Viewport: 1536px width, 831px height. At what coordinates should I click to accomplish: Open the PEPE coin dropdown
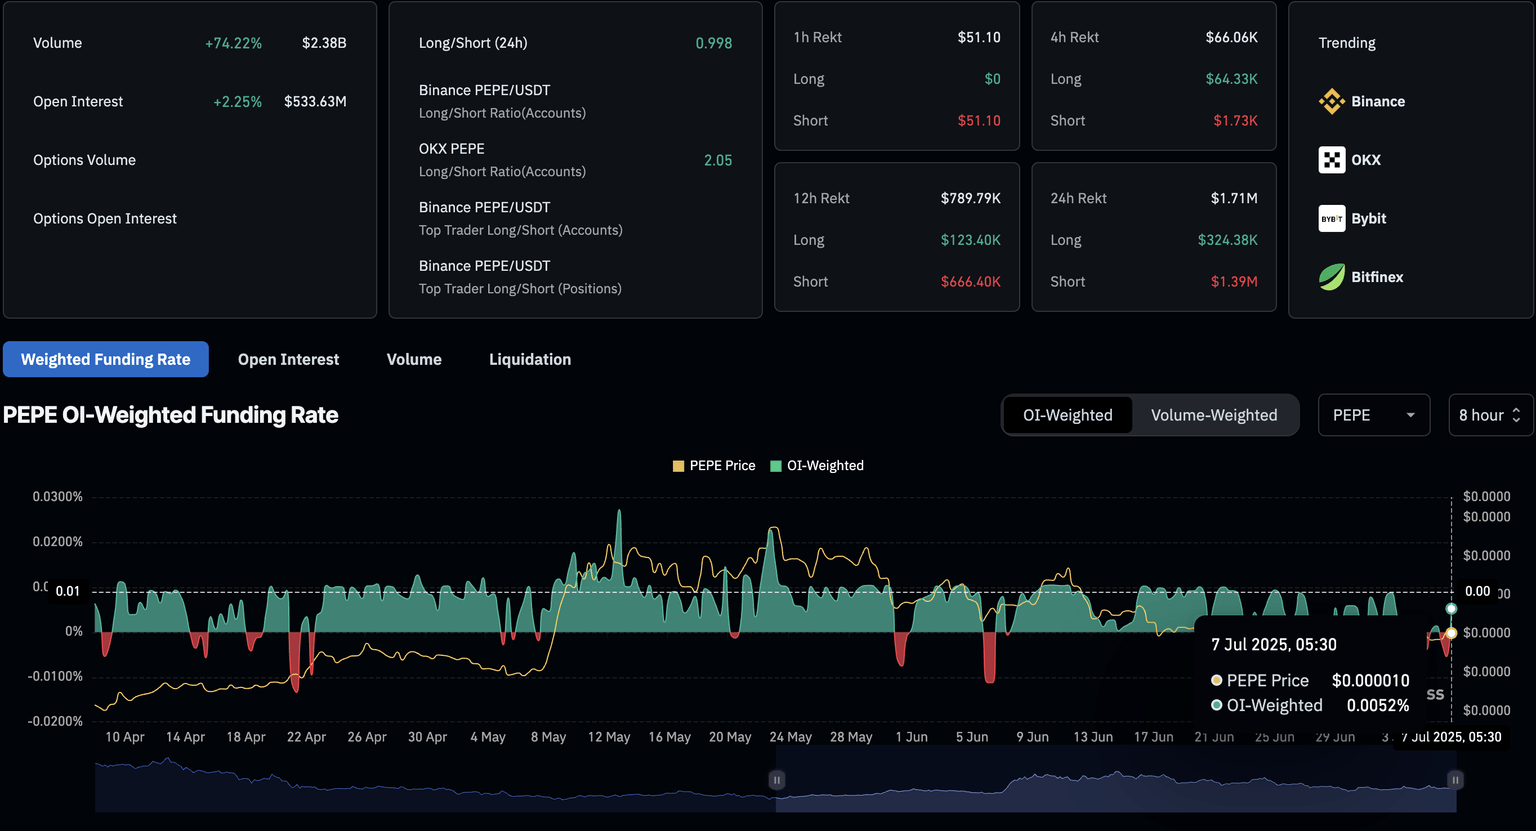[1373, 415]
